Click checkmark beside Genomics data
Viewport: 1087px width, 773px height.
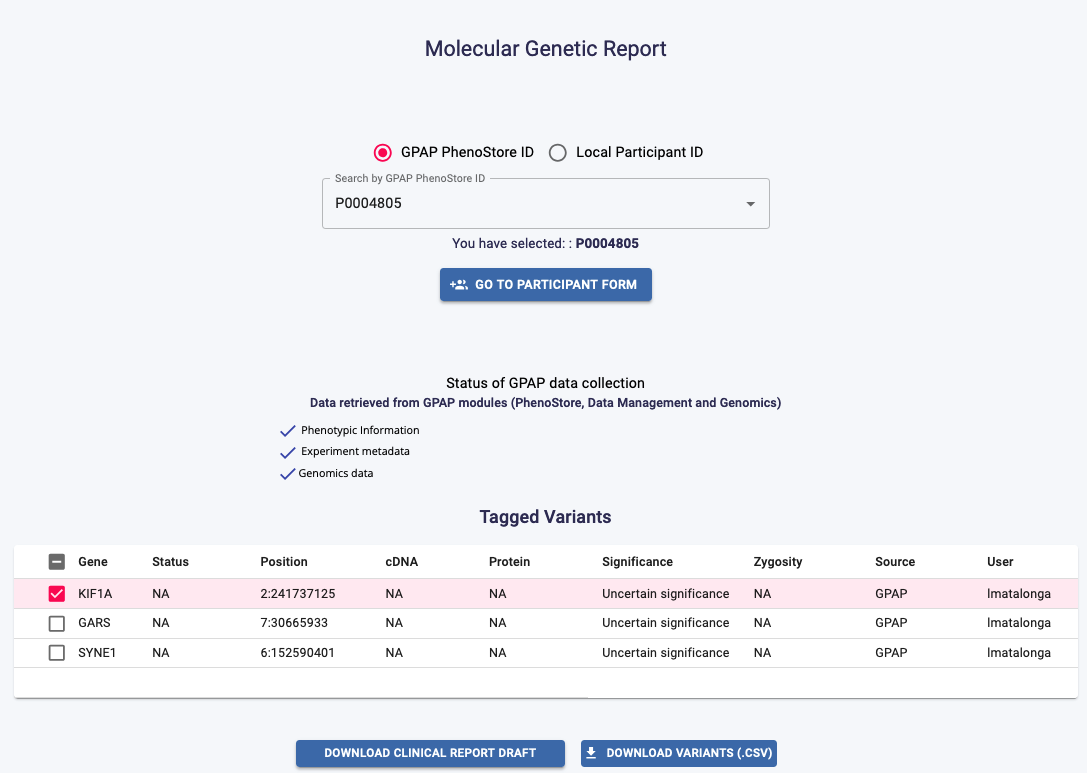tap(288, 473)
